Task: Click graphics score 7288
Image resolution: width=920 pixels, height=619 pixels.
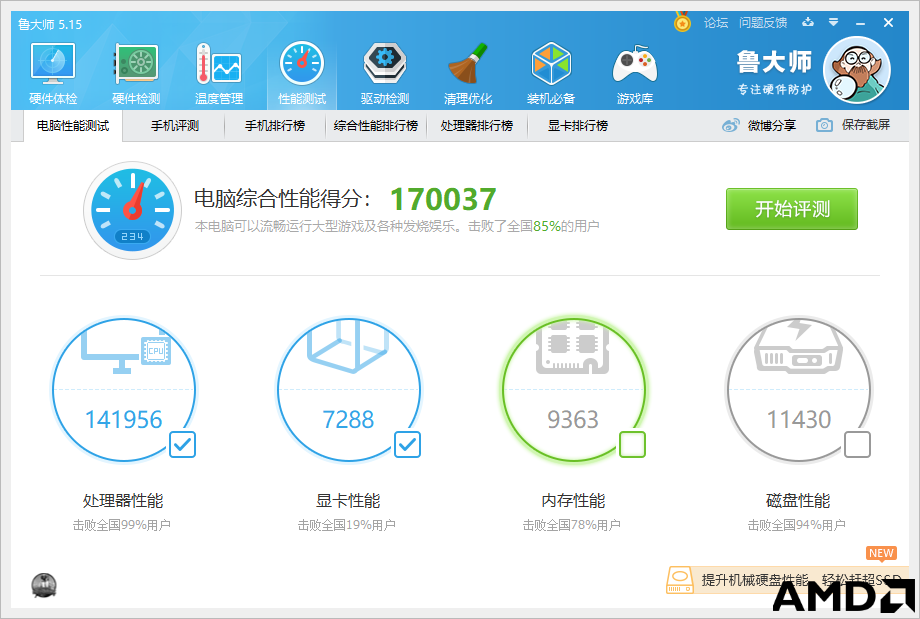Action: pyautogui.click(x=349, y=420)
